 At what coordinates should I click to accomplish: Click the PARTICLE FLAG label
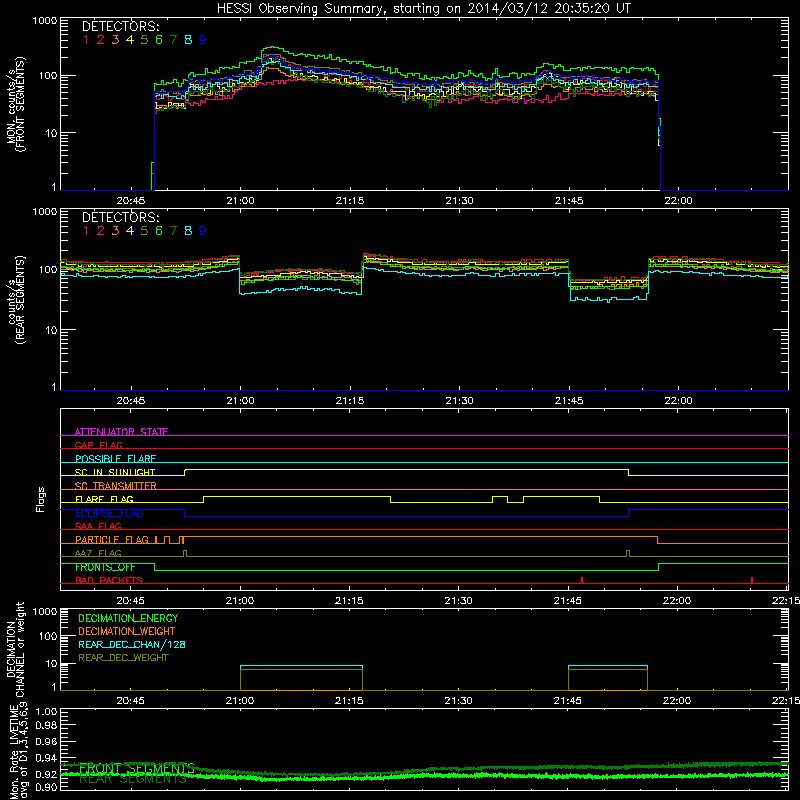(x=112, y=540)
